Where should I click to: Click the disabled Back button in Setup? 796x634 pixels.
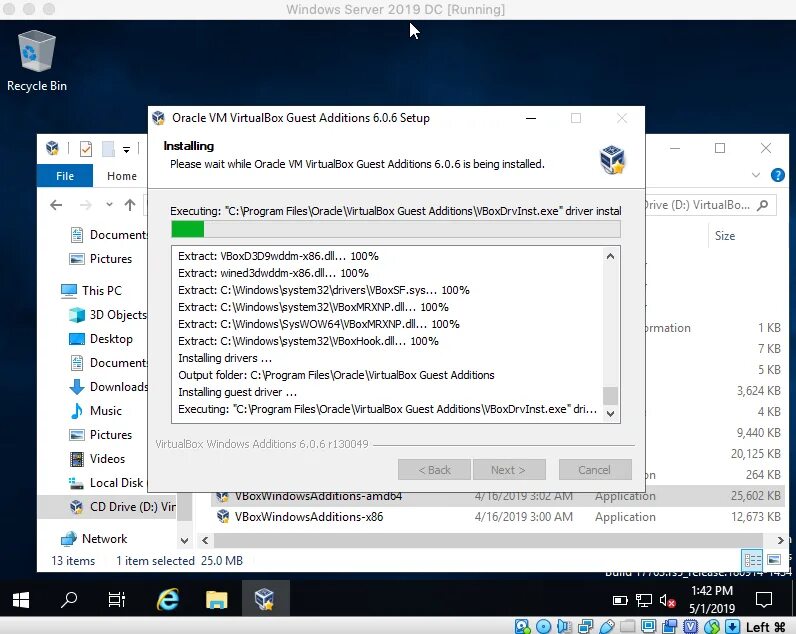pos(434,470)
